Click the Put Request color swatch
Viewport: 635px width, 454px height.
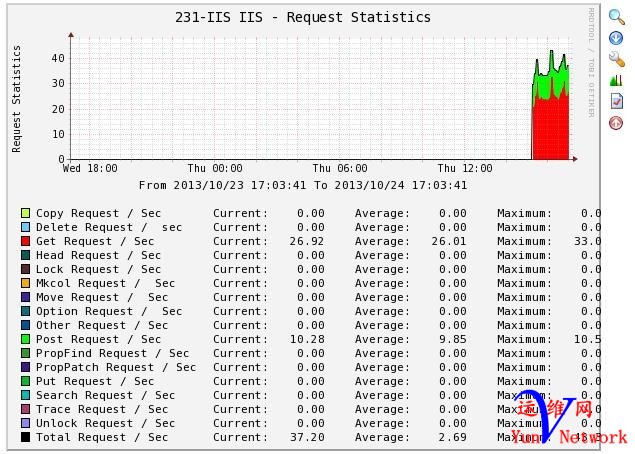point(26,381)
